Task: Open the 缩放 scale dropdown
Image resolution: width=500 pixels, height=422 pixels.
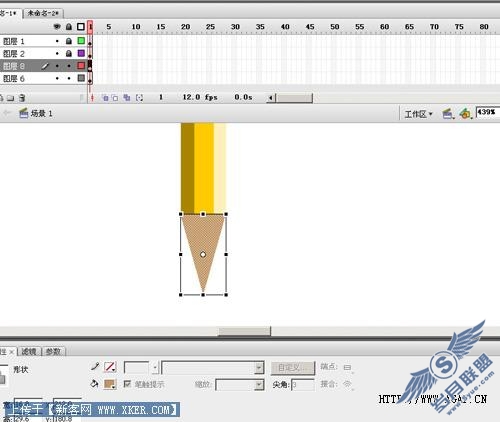Action: (x=240, y=385)
